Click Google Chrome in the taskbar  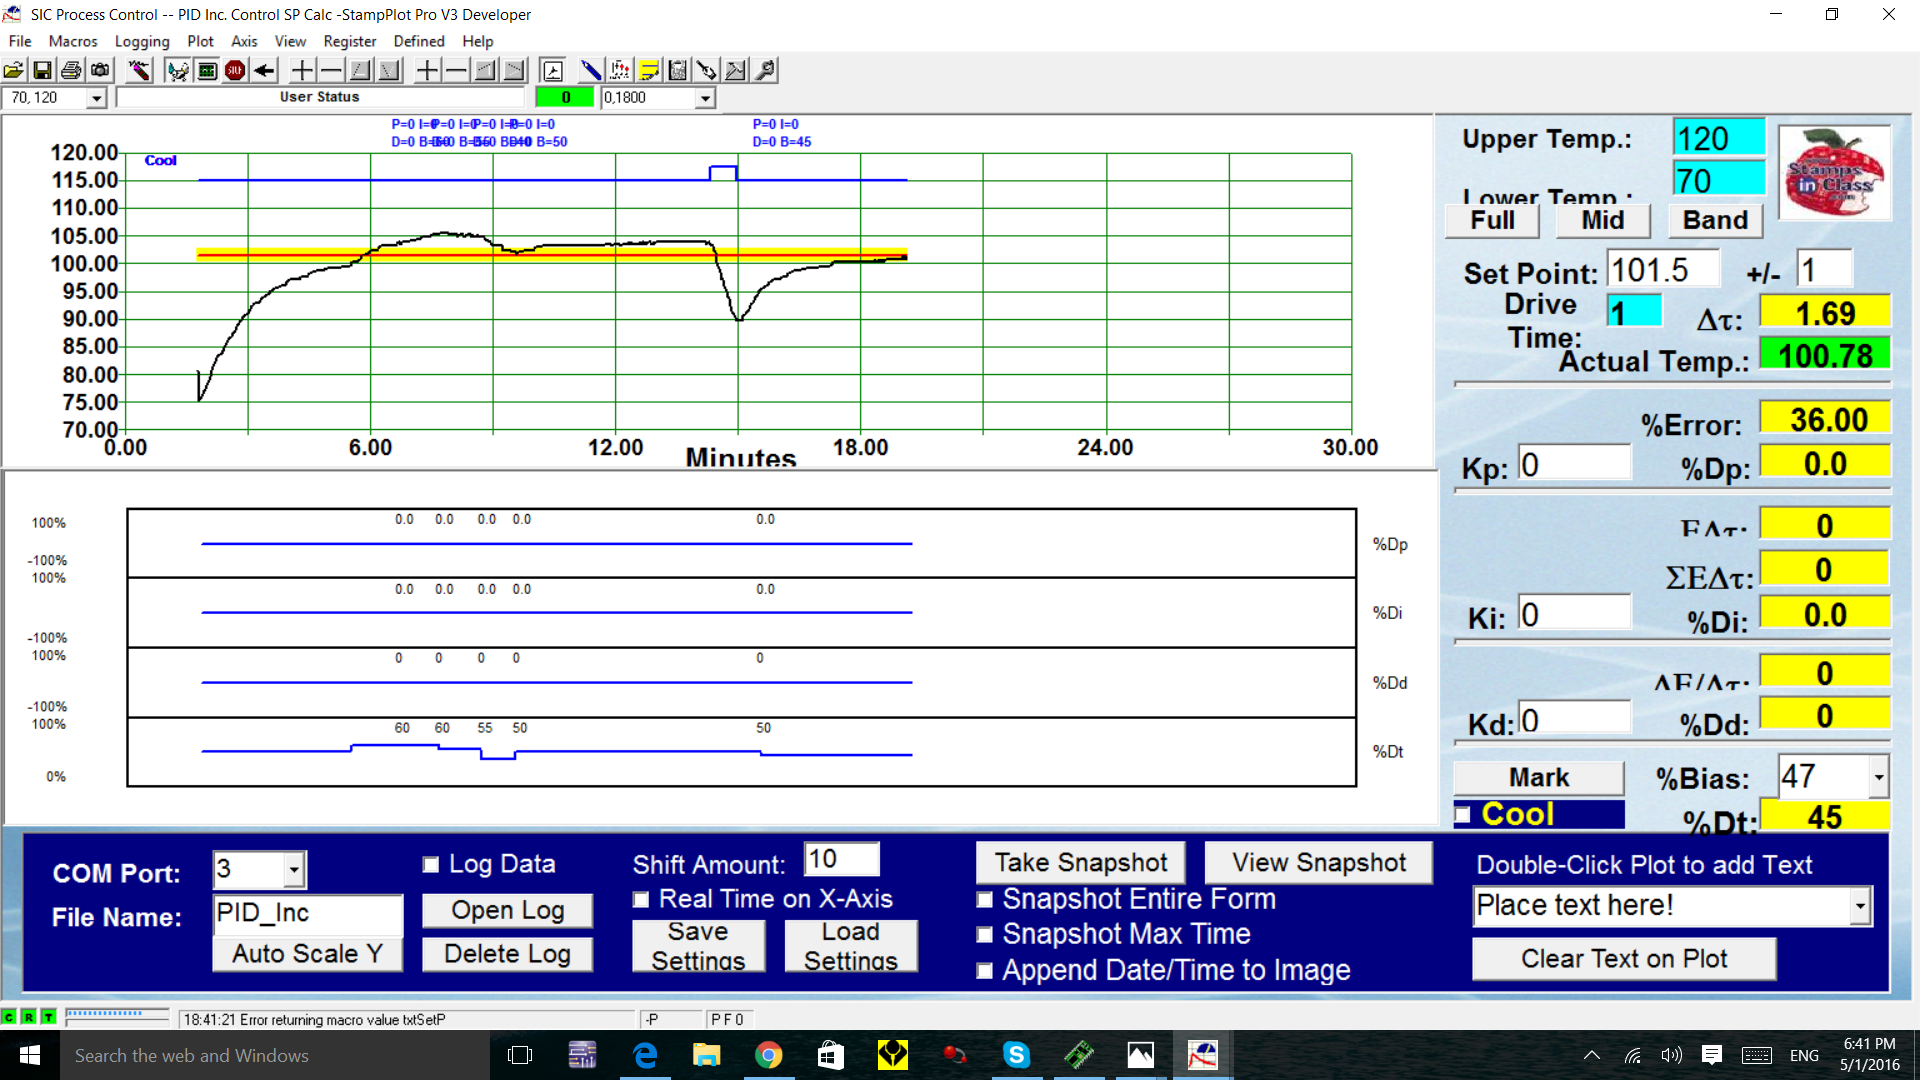(x=768, y=1055)
